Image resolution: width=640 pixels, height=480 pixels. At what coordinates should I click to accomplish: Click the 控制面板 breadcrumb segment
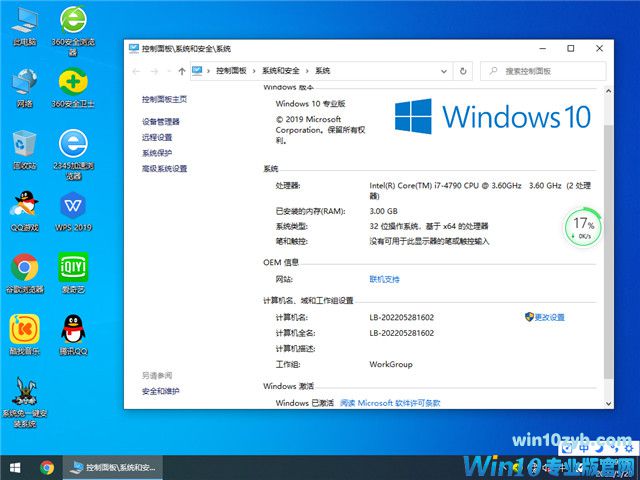click(231, 71)
